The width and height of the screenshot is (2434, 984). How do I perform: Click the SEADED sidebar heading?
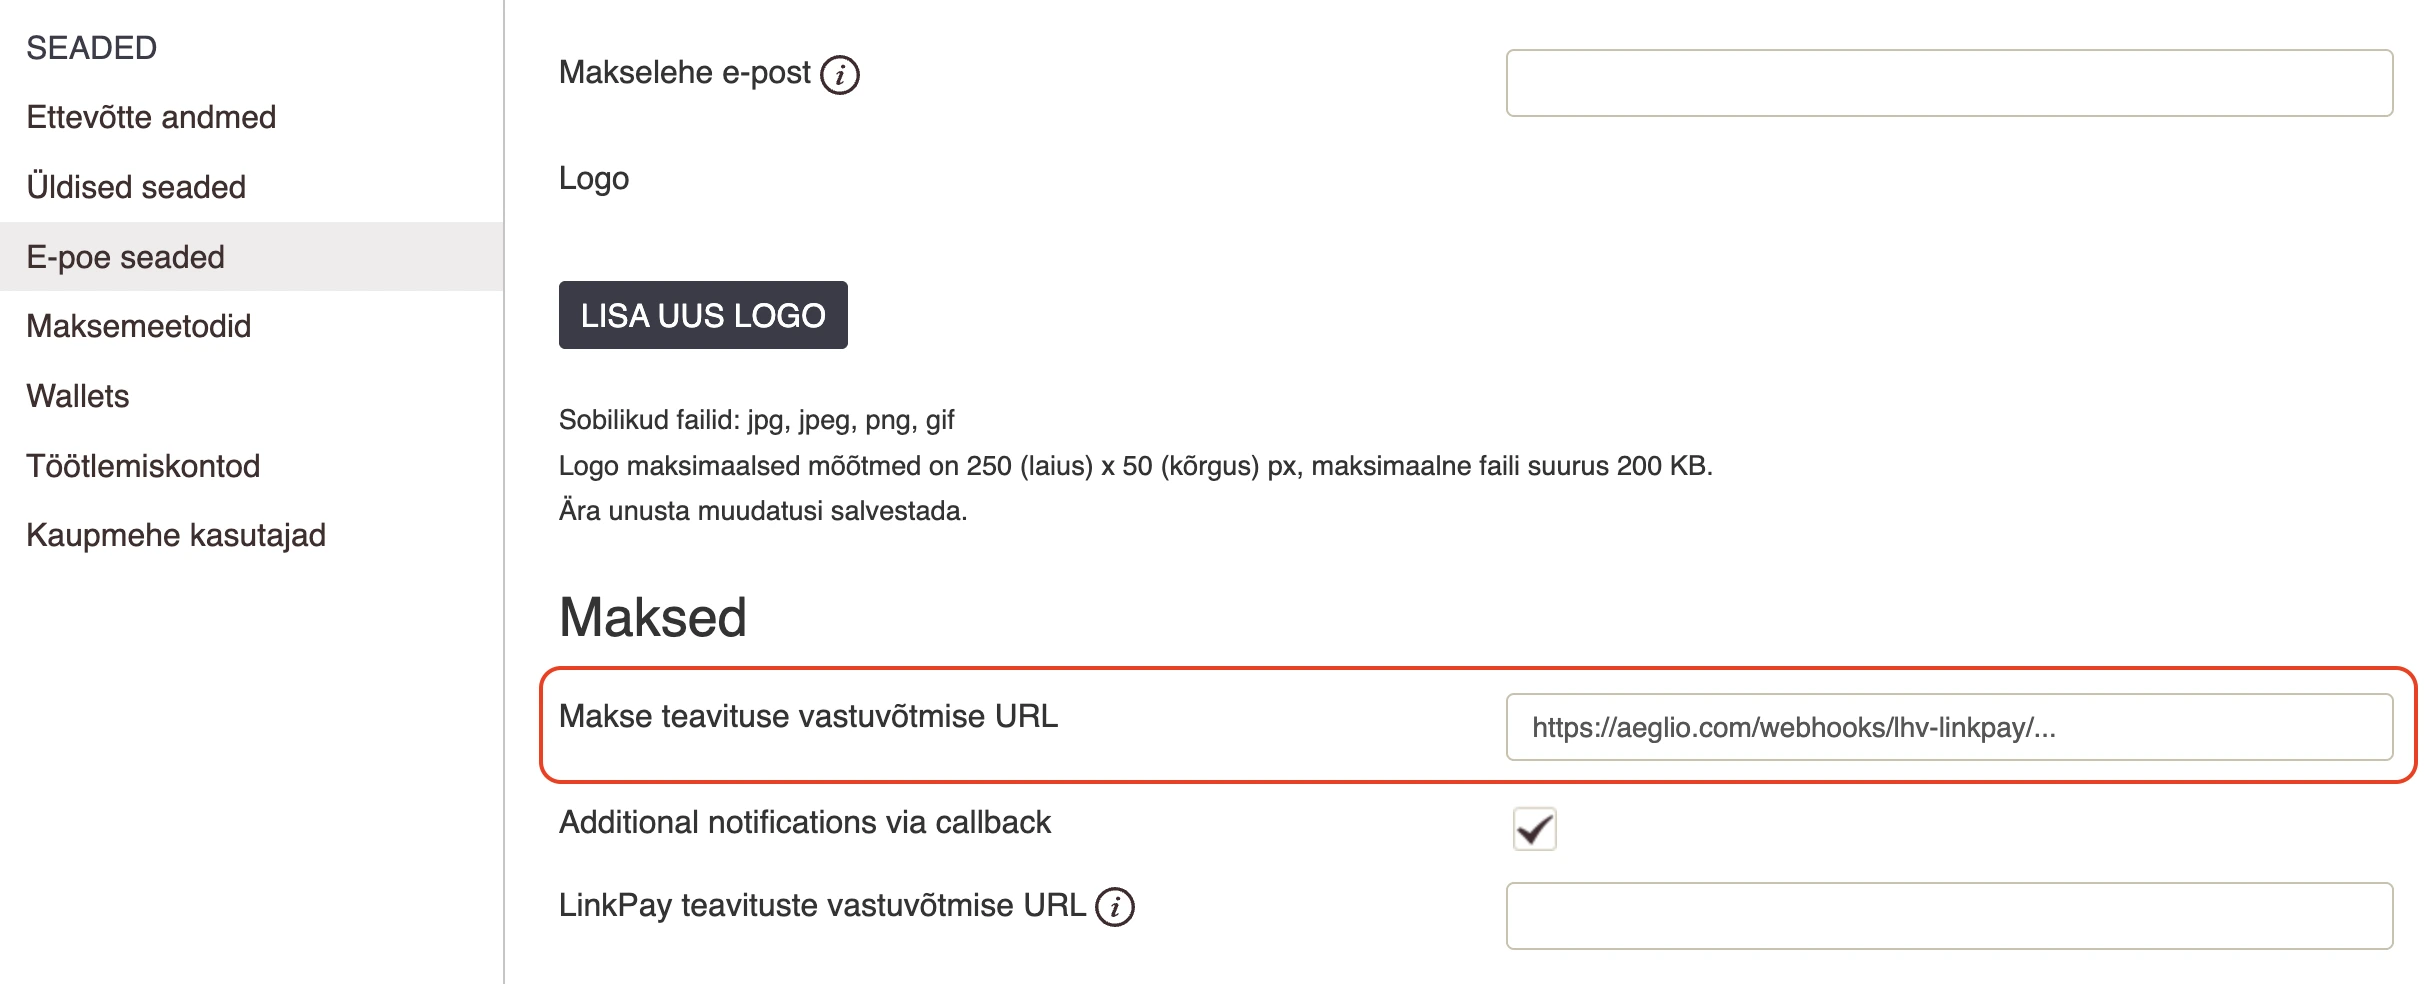coord(91,48)
